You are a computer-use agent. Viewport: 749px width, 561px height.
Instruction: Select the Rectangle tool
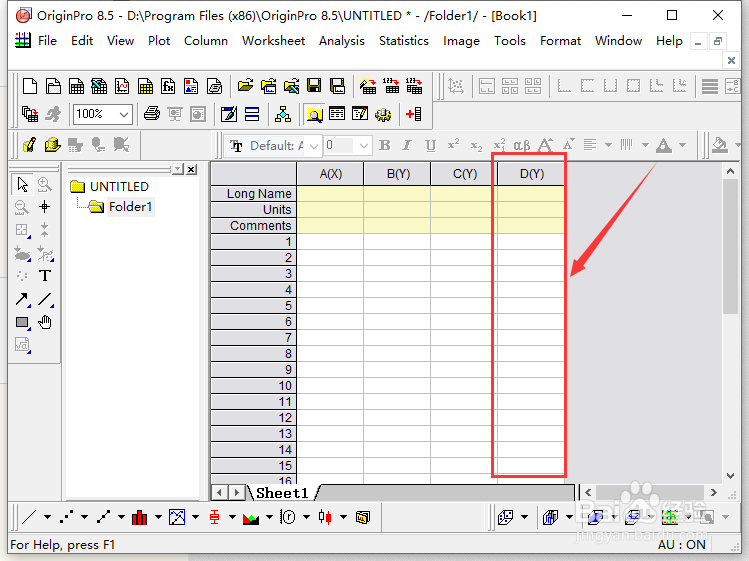[x=22, y=322]
